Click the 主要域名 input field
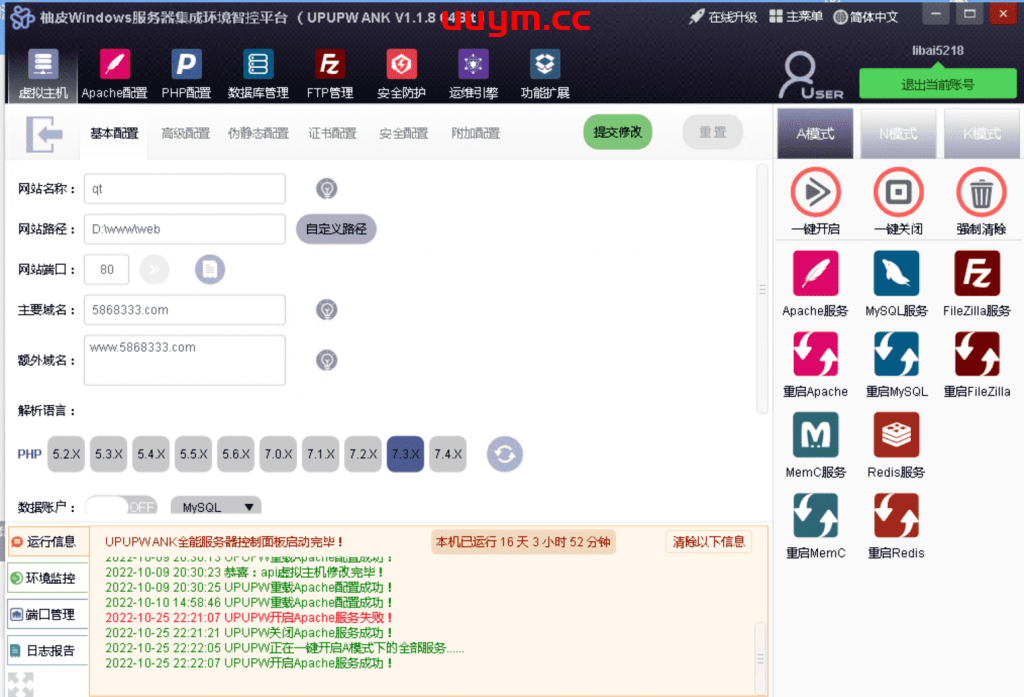The width and height of the screenshot is (1024, 697). pyautogui.click(x=185, y=310)
